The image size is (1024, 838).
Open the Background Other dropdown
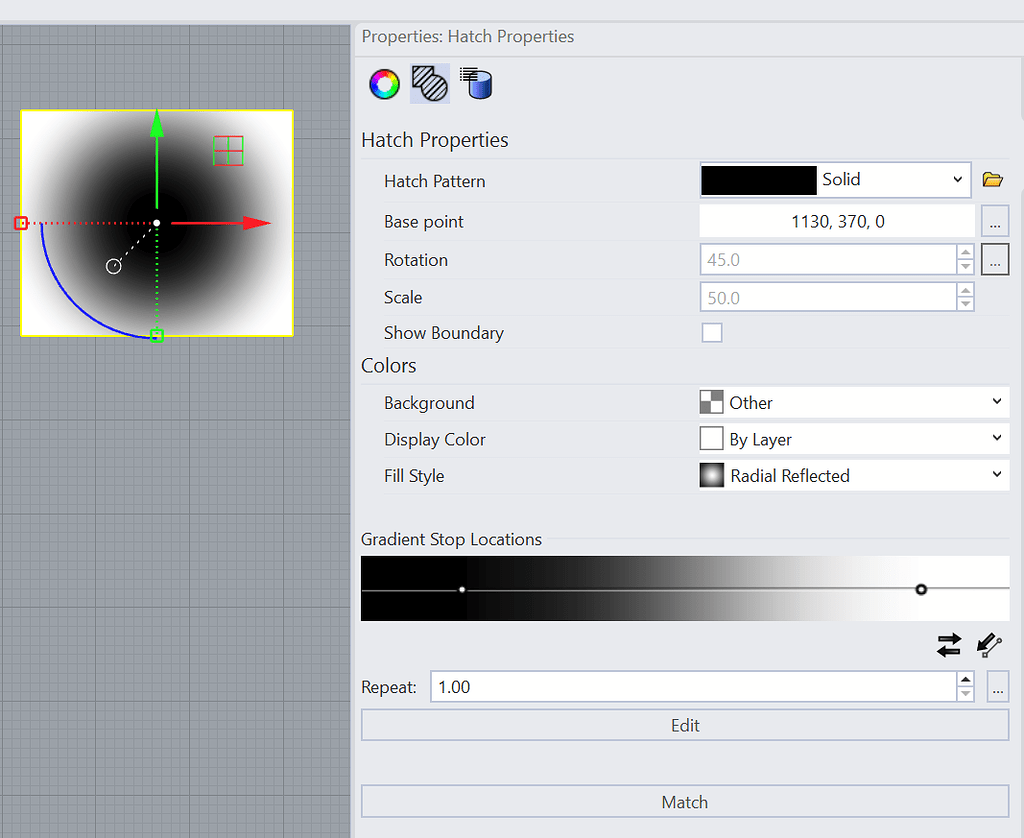(x=853, y=402)
